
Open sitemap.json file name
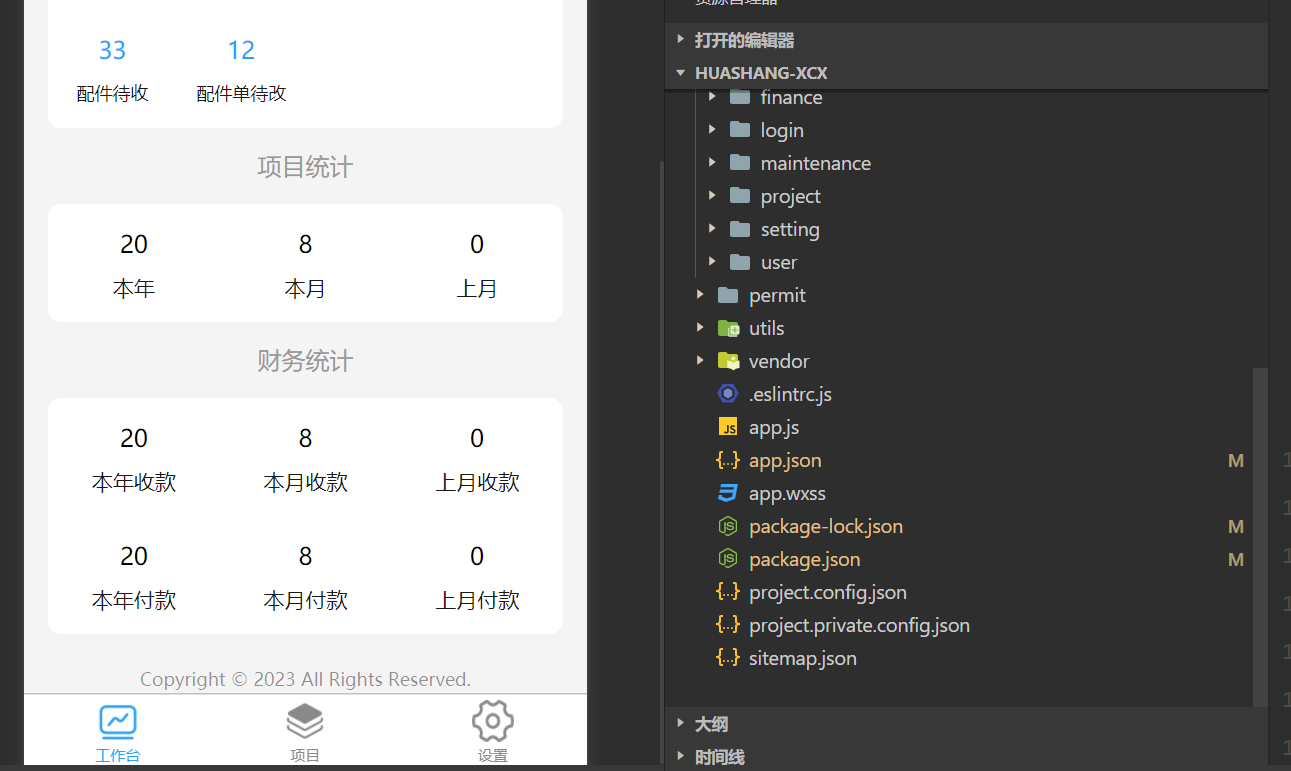point(803,658)
